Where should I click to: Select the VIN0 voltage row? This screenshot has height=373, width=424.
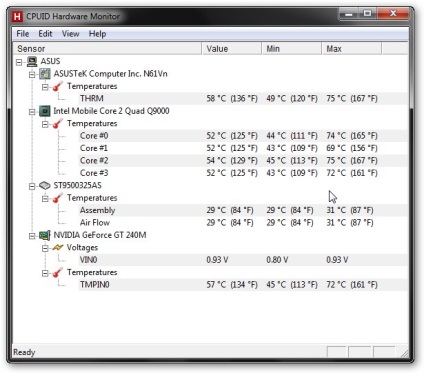243,260
